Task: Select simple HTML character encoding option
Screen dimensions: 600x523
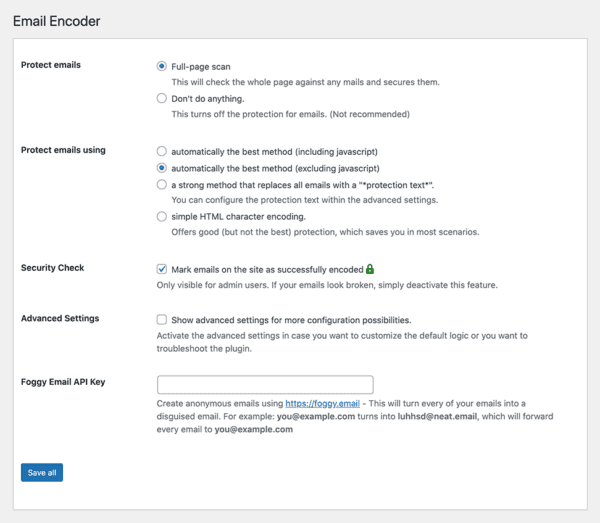Action: (x=162, y=216)
